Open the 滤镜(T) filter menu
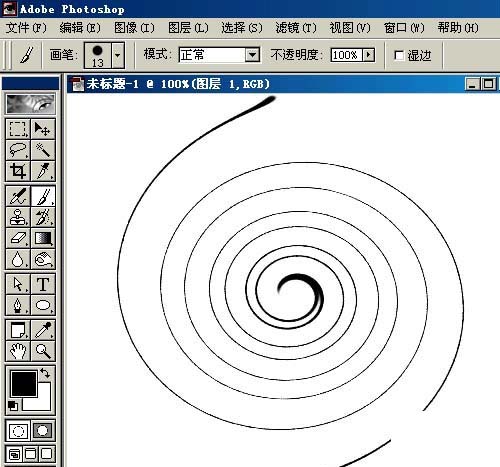This screenshot has height=467, width=500. 296,28
